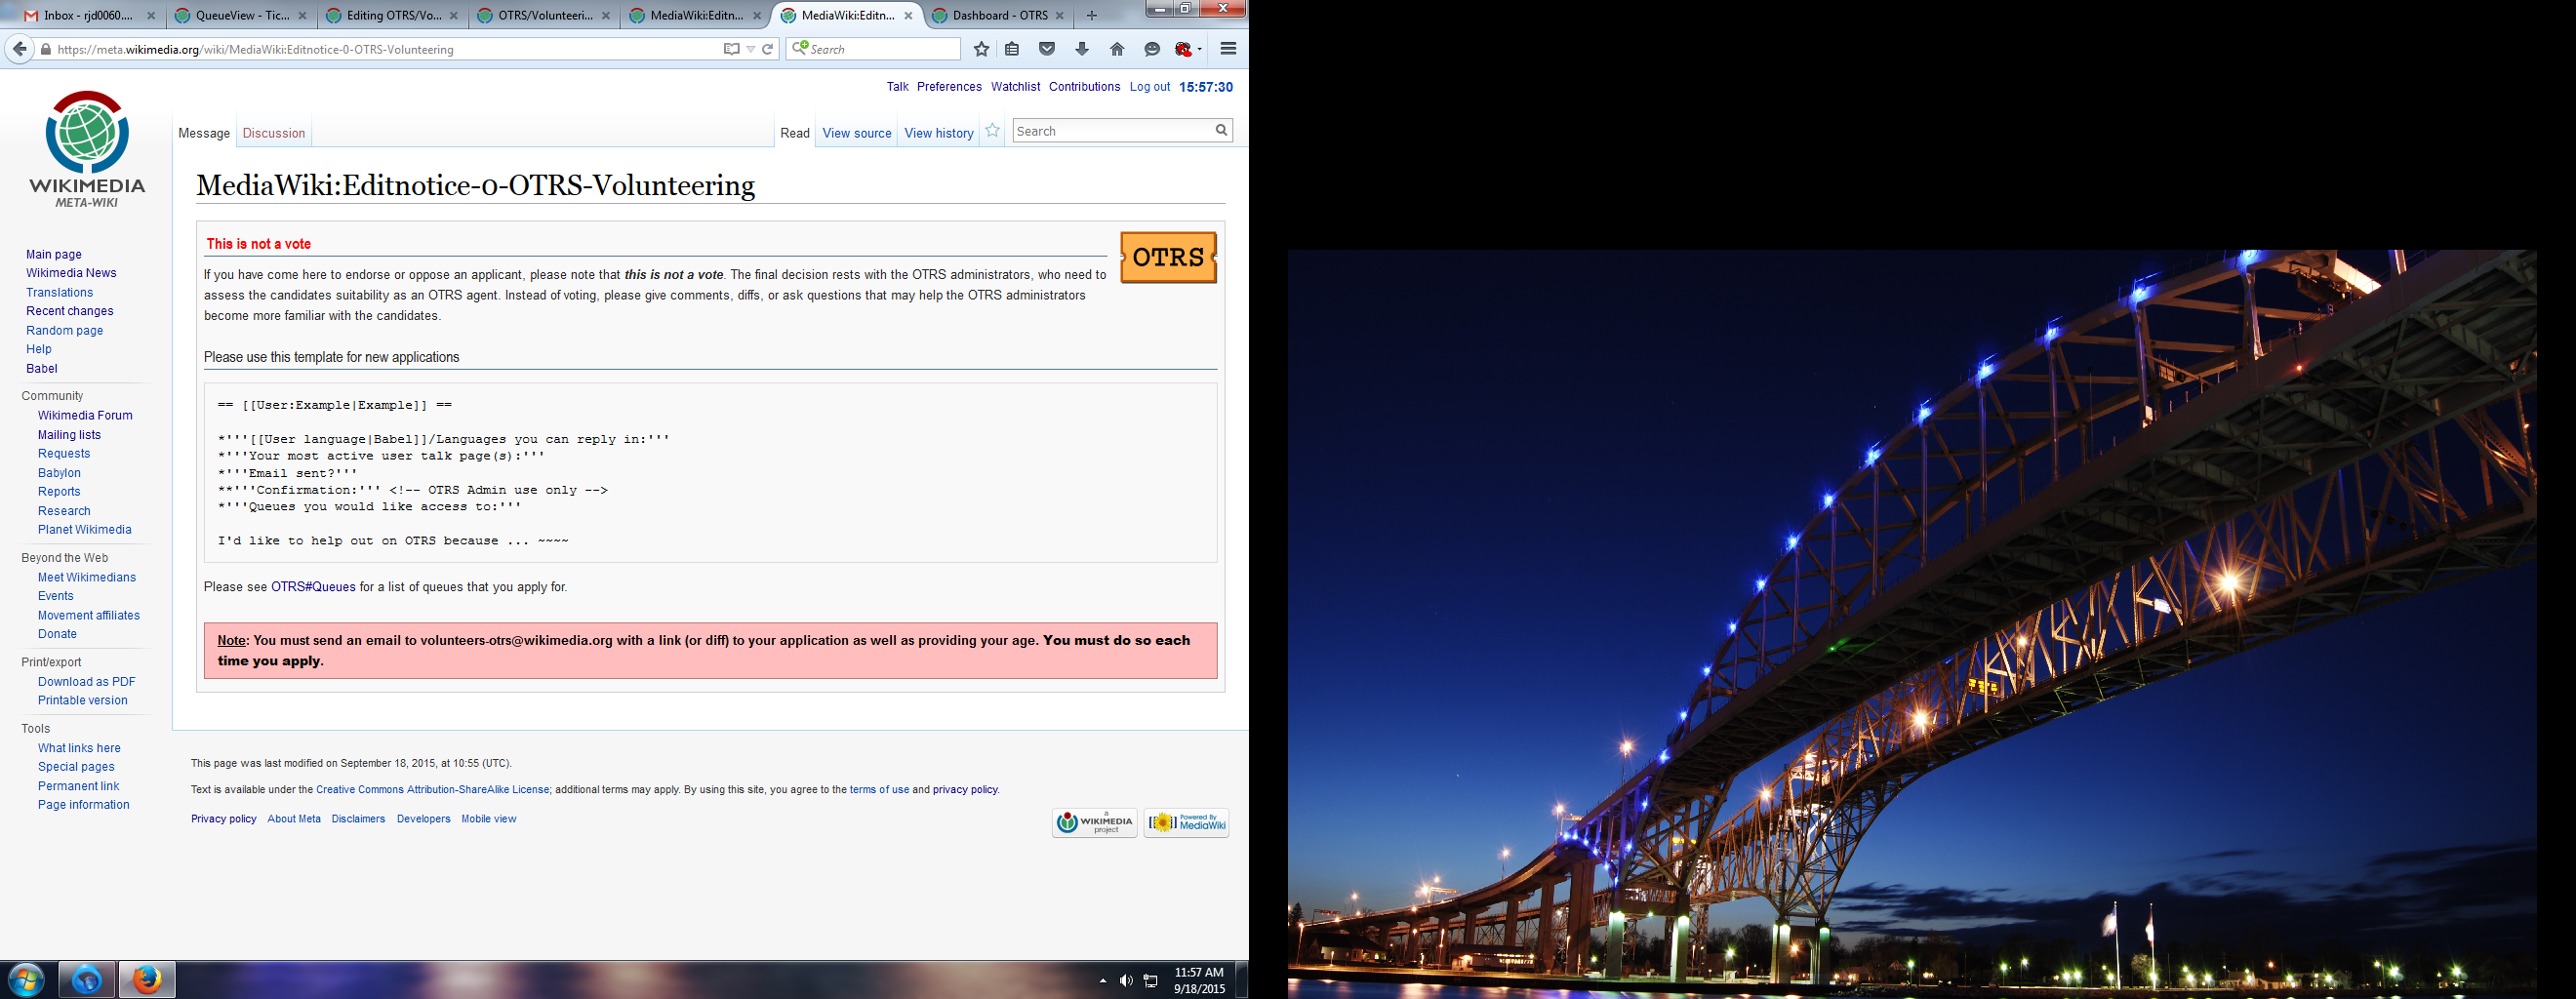Image resolution: width=2576 pixels, height=999 pixels.
Task: Click the Firefox toolbar Search box
Action: click(x=873, y=49)
